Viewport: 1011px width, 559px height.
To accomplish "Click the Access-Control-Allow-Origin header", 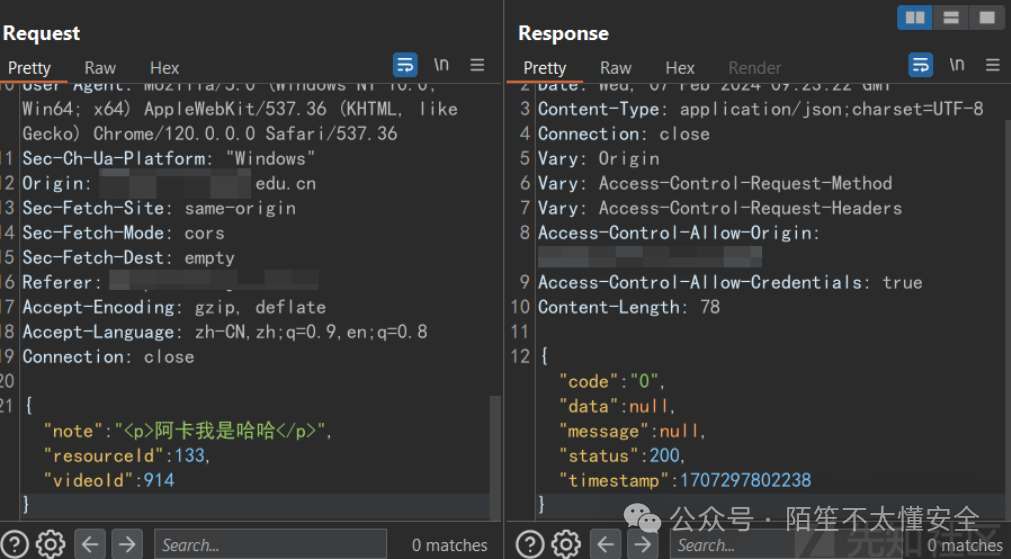I will (x=679, y=233).
